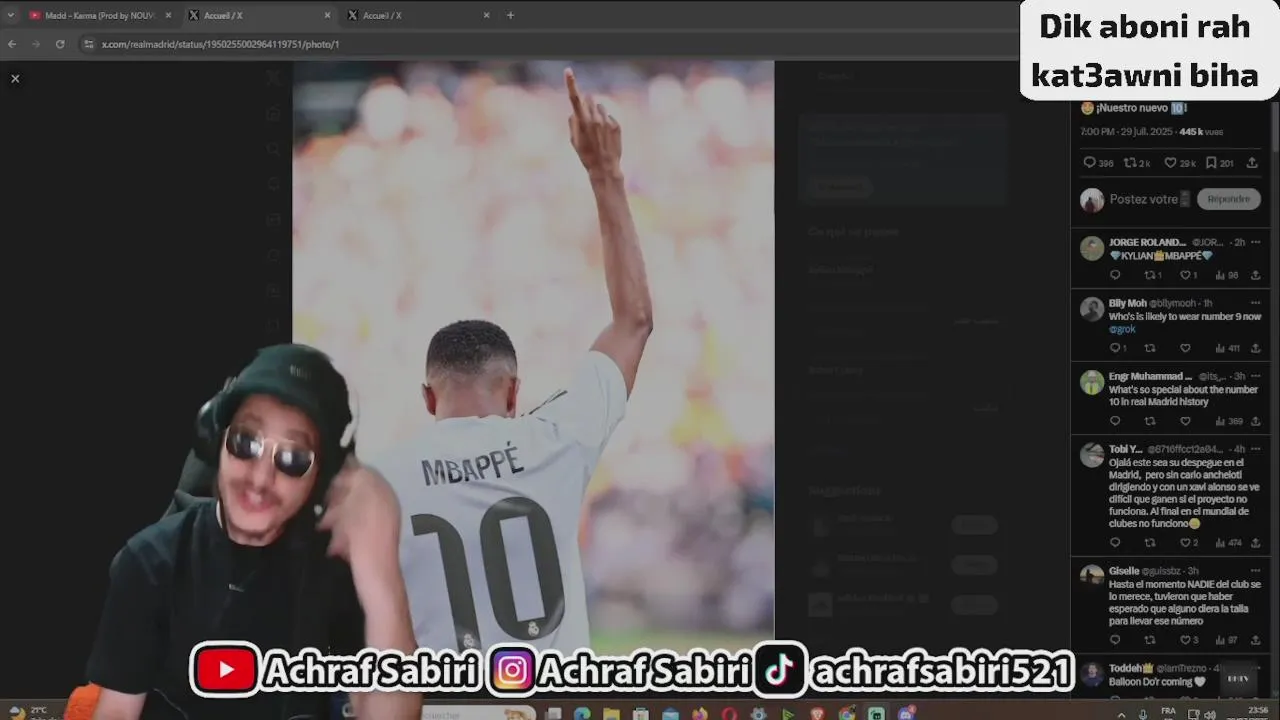Image resolution: width=1280 pixels, height=720 pixels.
Task: Reply to Billy Moh's comment
Action: pos(1117,348)
